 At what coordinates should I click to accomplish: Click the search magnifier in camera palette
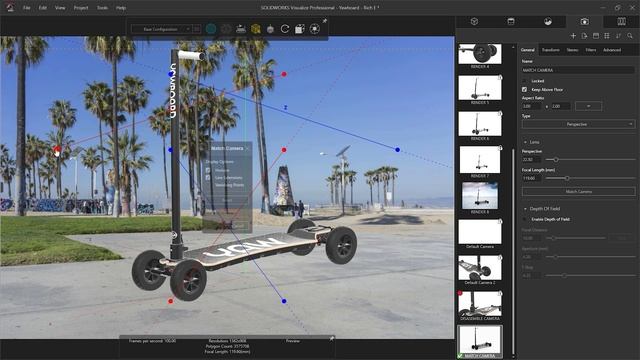pyautogui.click(x=630, y=36)
